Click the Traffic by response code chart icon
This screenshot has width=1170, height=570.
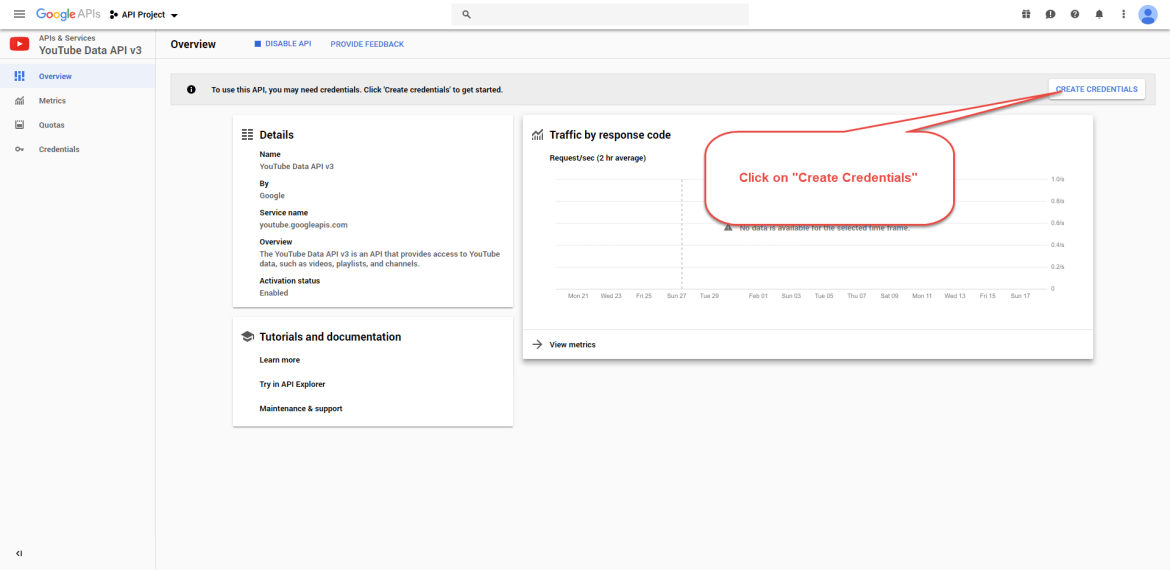[x=537, y=135]
